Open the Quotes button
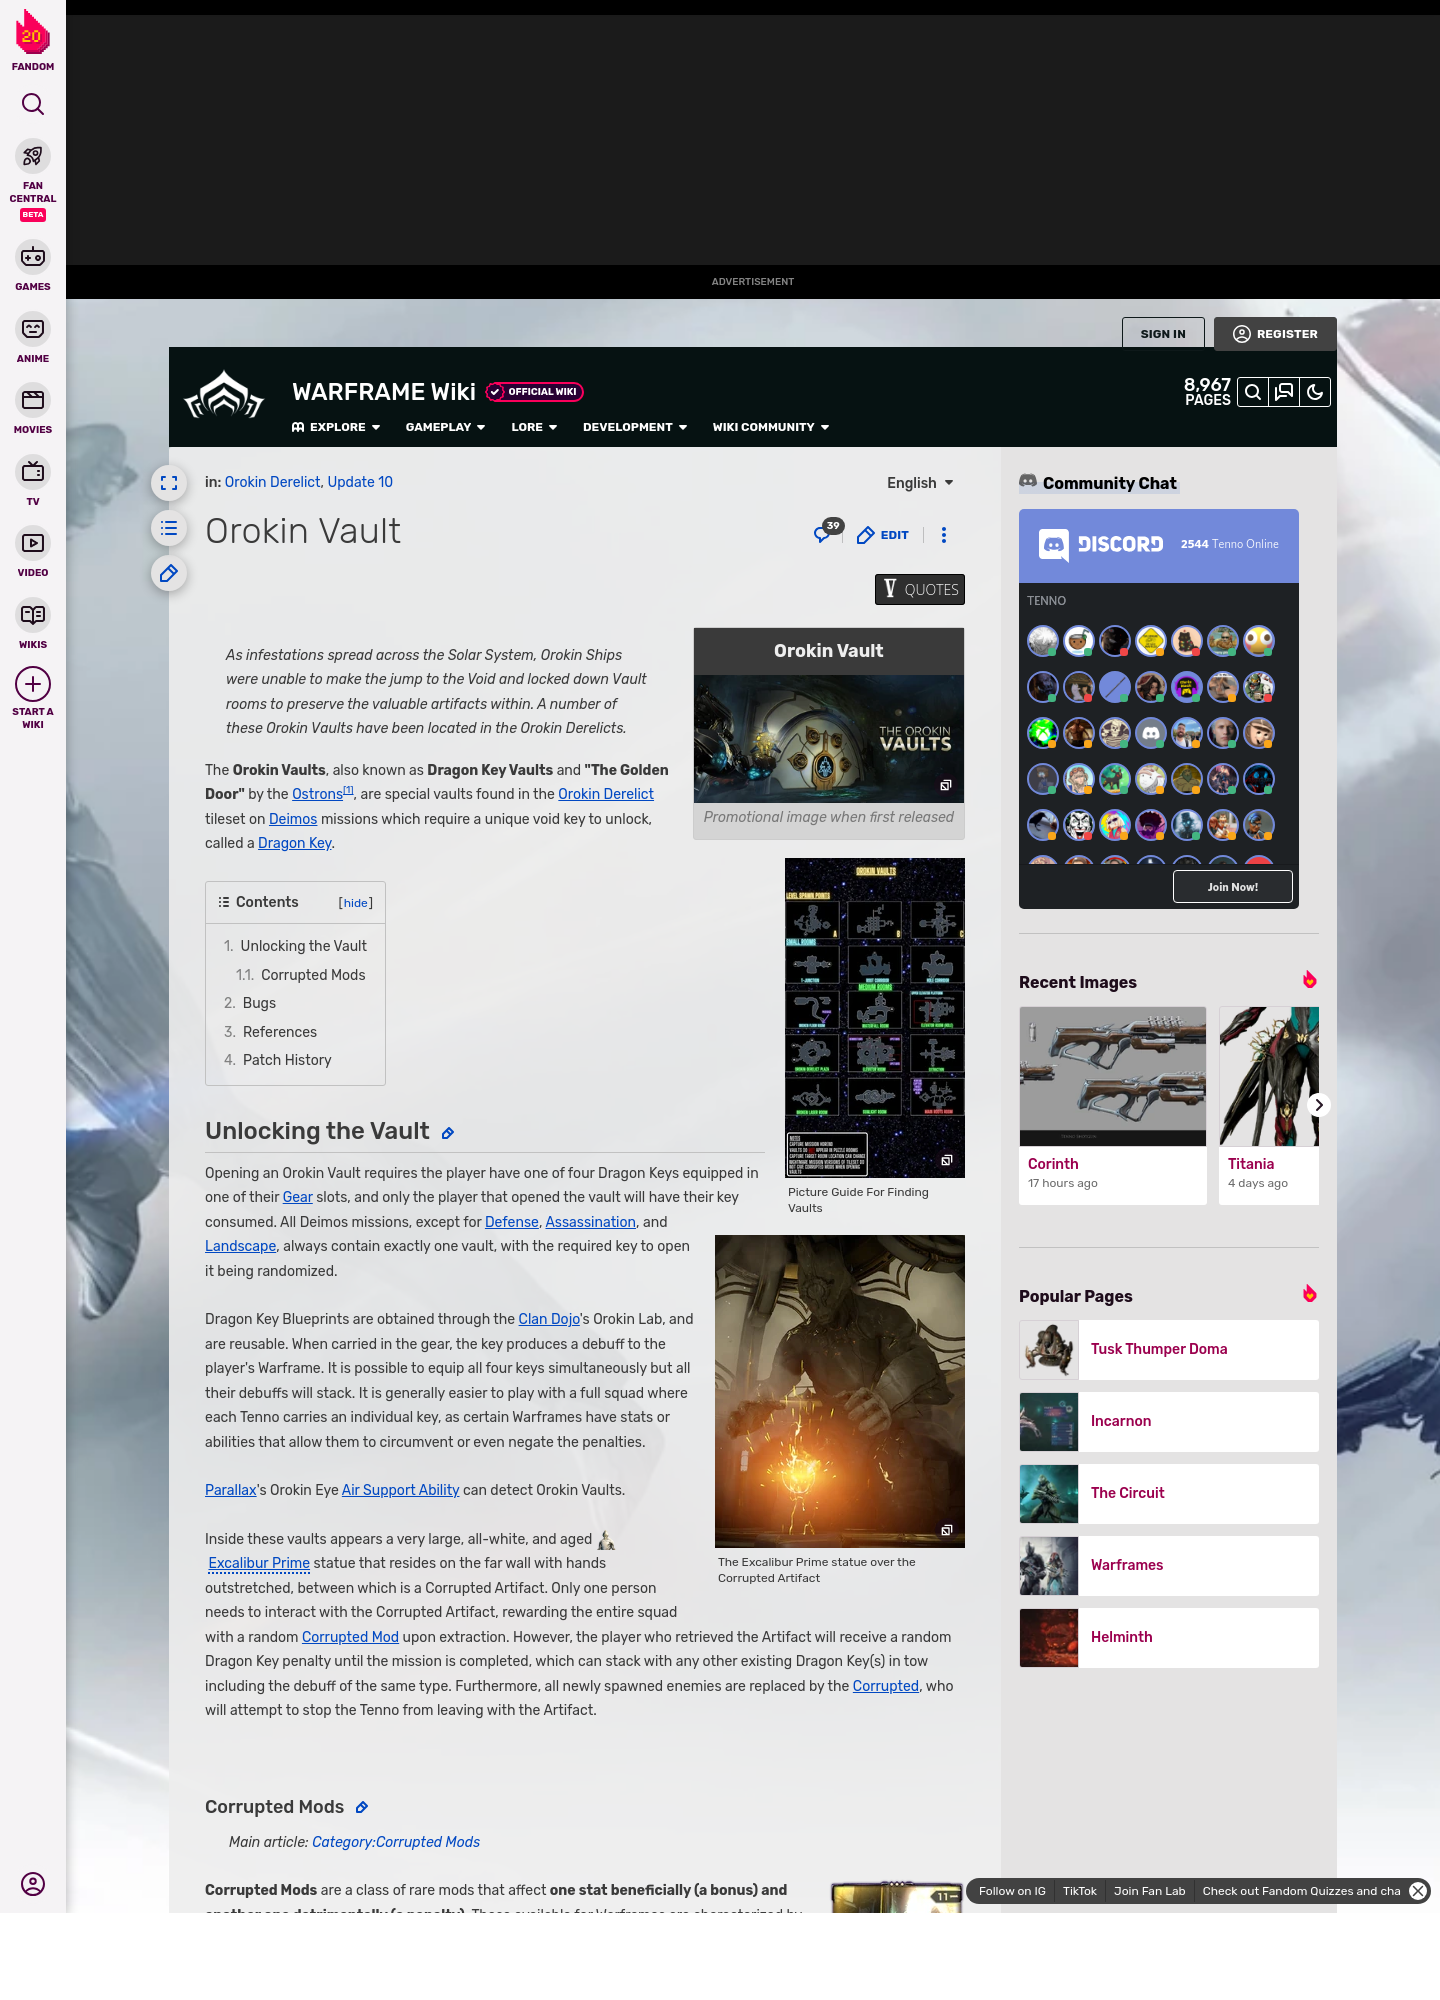 pyautogui.click(x=920, y=589)
